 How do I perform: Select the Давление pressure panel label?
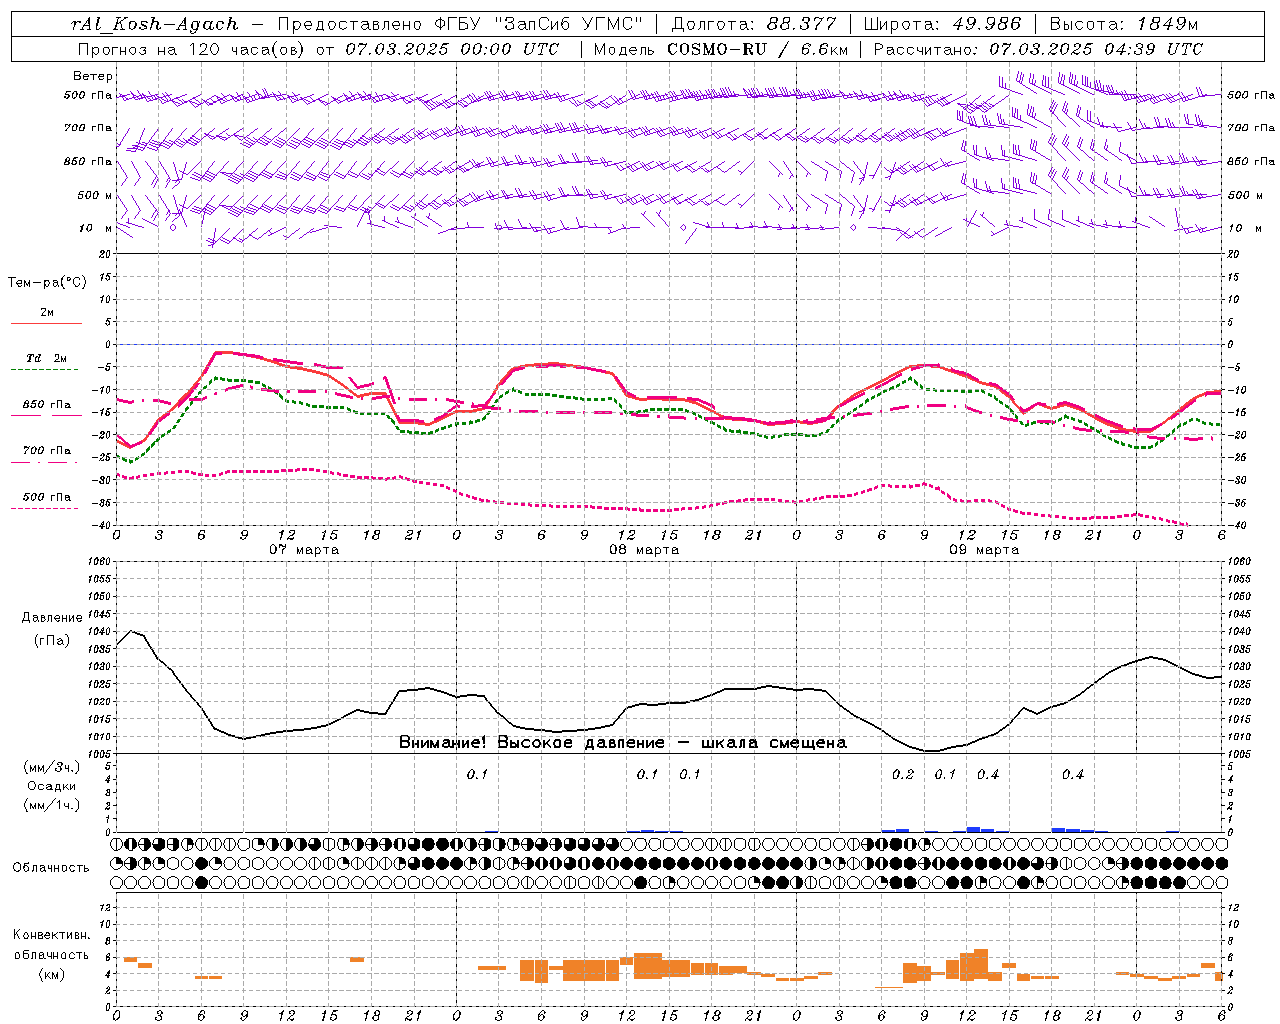pyautogui.click(x=52, y=618)
